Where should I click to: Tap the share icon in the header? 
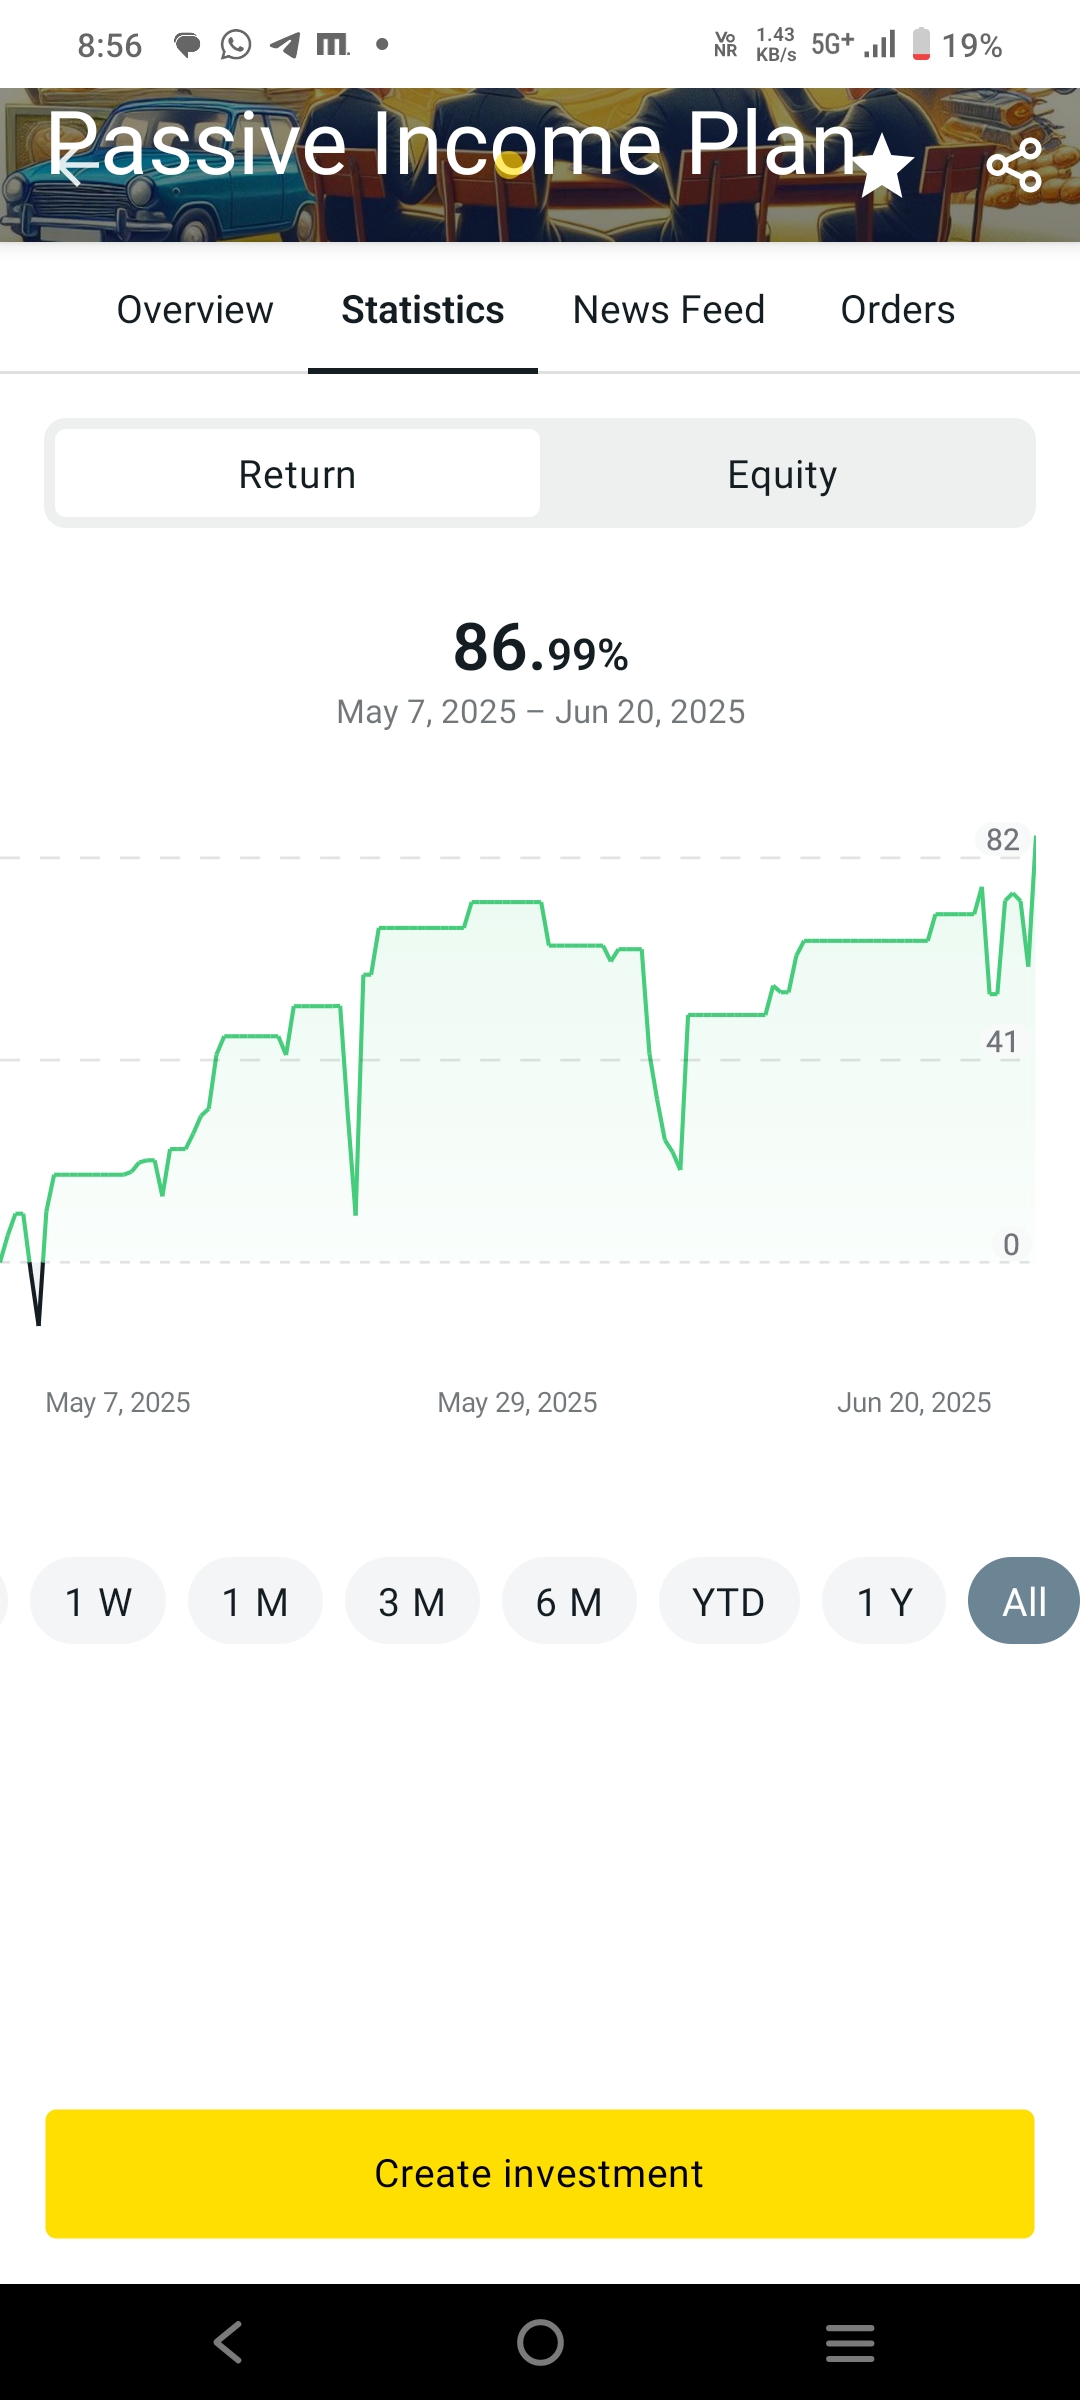tap(1014, 166)
